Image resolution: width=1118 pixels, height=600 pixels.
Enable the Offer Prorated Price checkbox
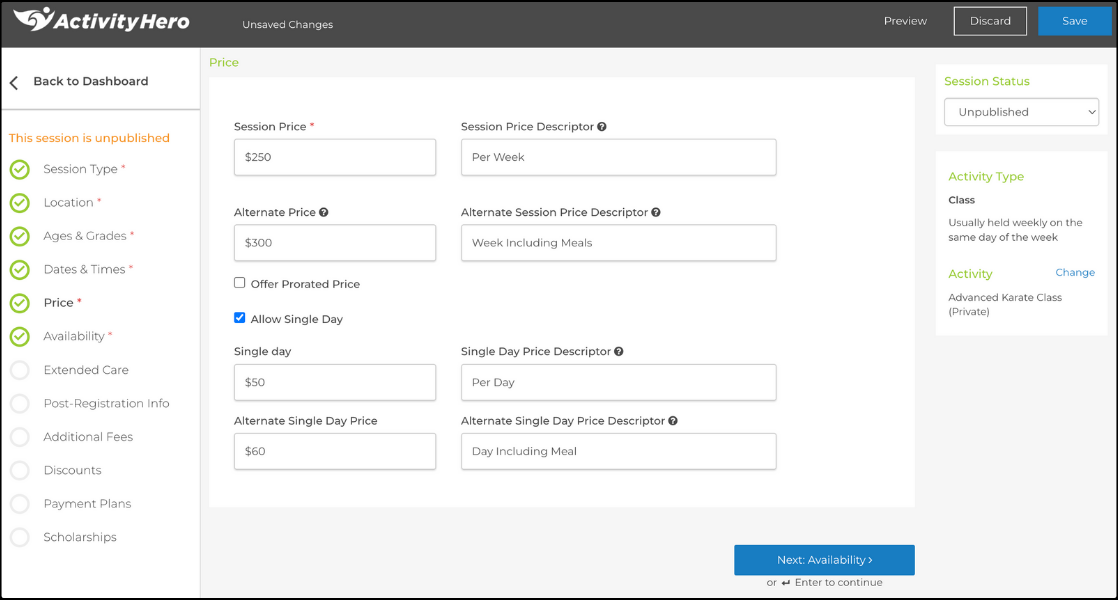(240, 283)
